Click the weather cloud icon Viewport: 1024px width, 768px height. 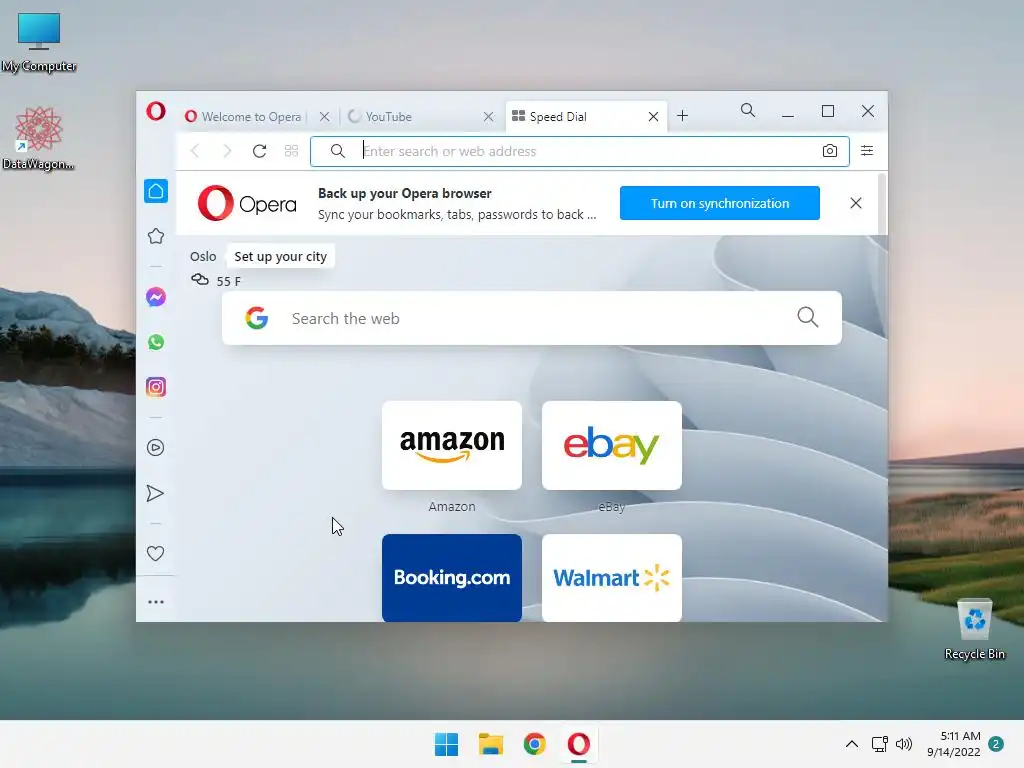[200, 280]
